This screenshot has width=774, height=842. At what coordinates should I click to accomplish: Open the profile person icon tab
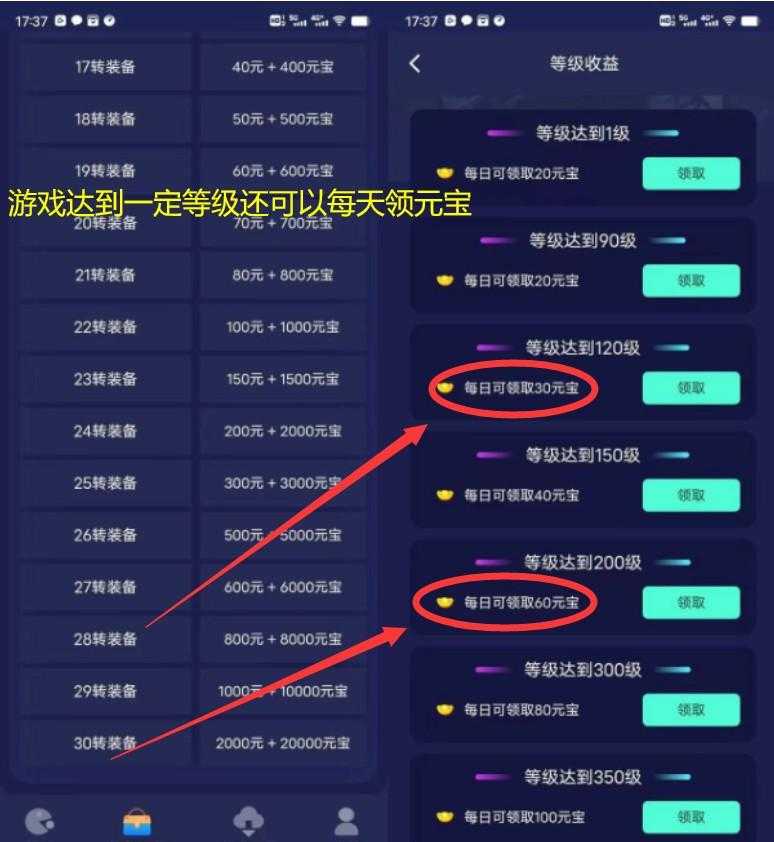(346, 821)
